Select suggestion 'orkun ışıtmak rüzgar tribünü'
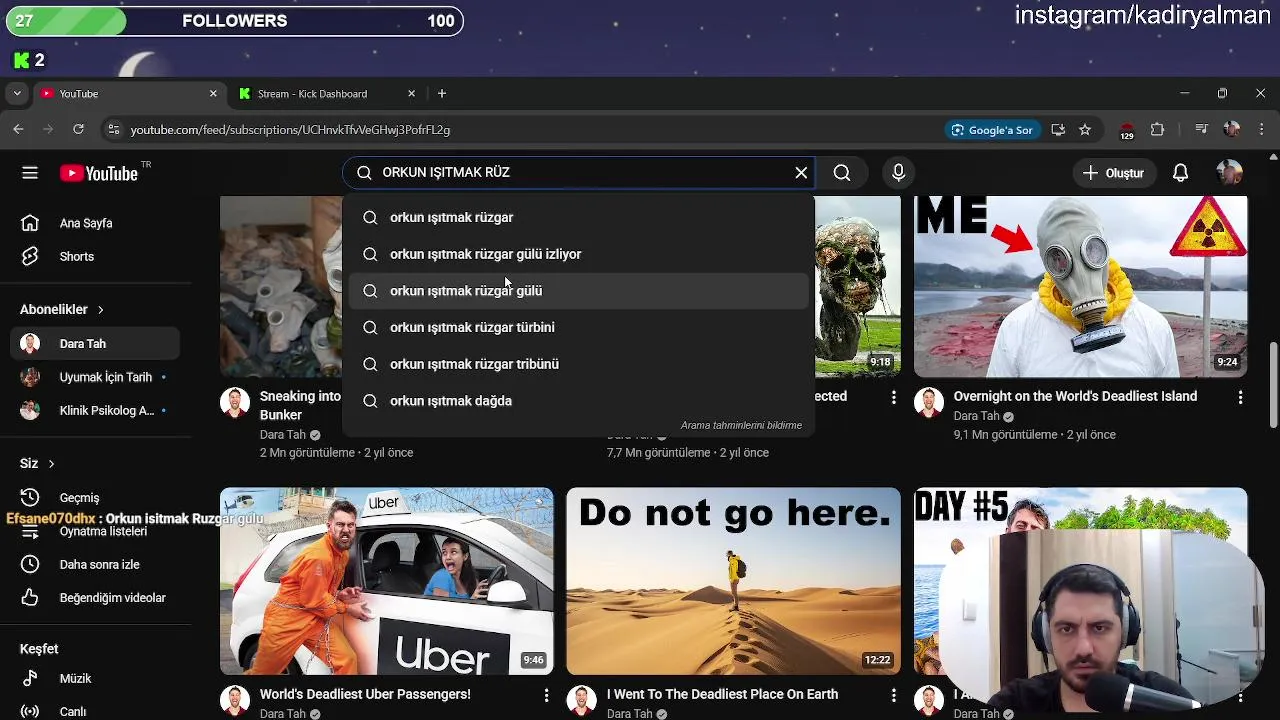Viewport: 1280px width, 720px height. pos(579,364)
